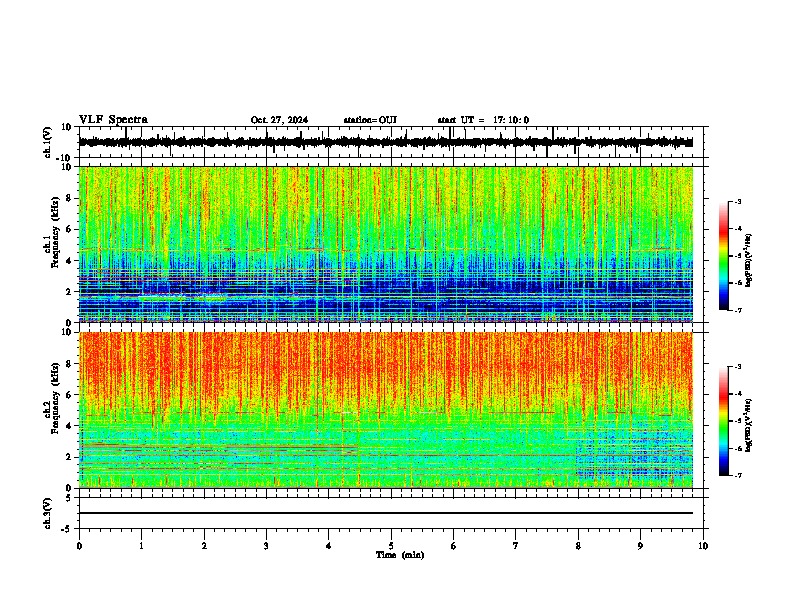Select the date 'Oct. 27, 2024'
792x612 pixels.
click(279, 120)
